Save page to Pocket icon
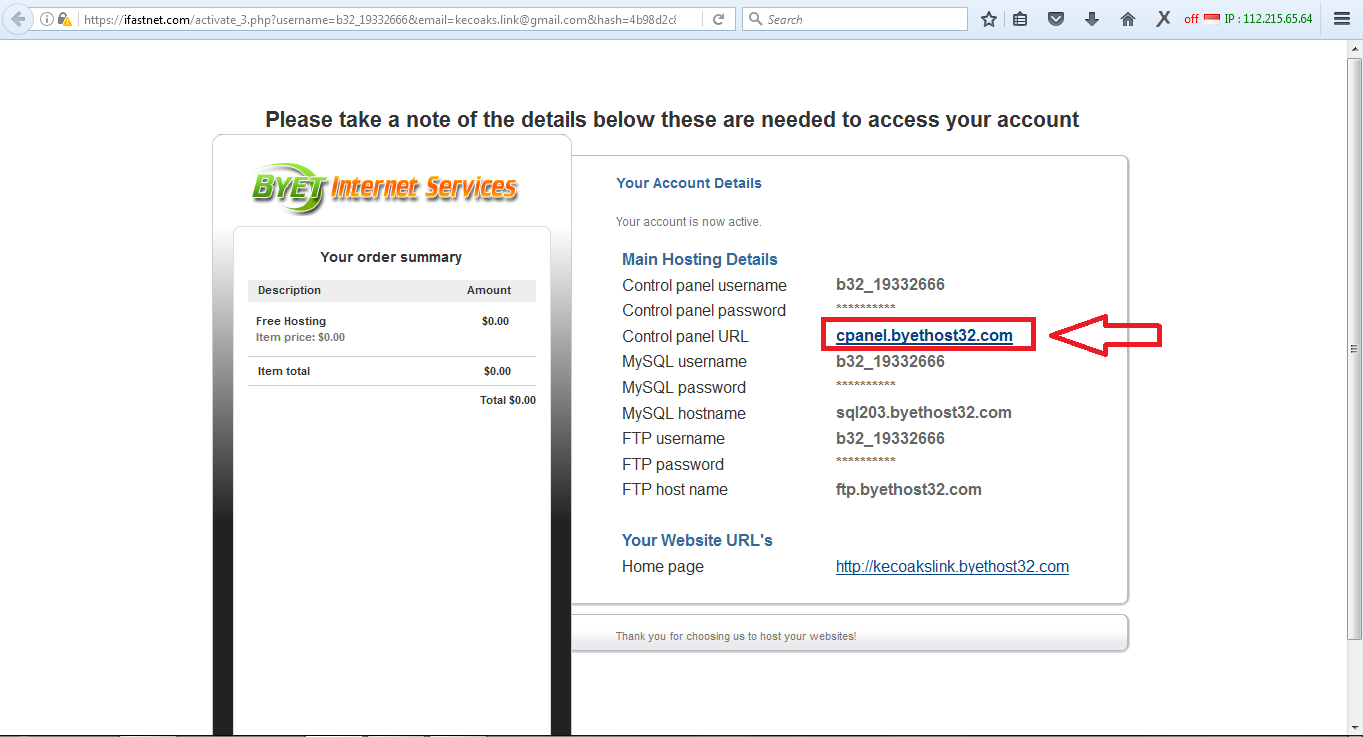The height and width of the screenshot is (737, 1363). [1056, 18]
